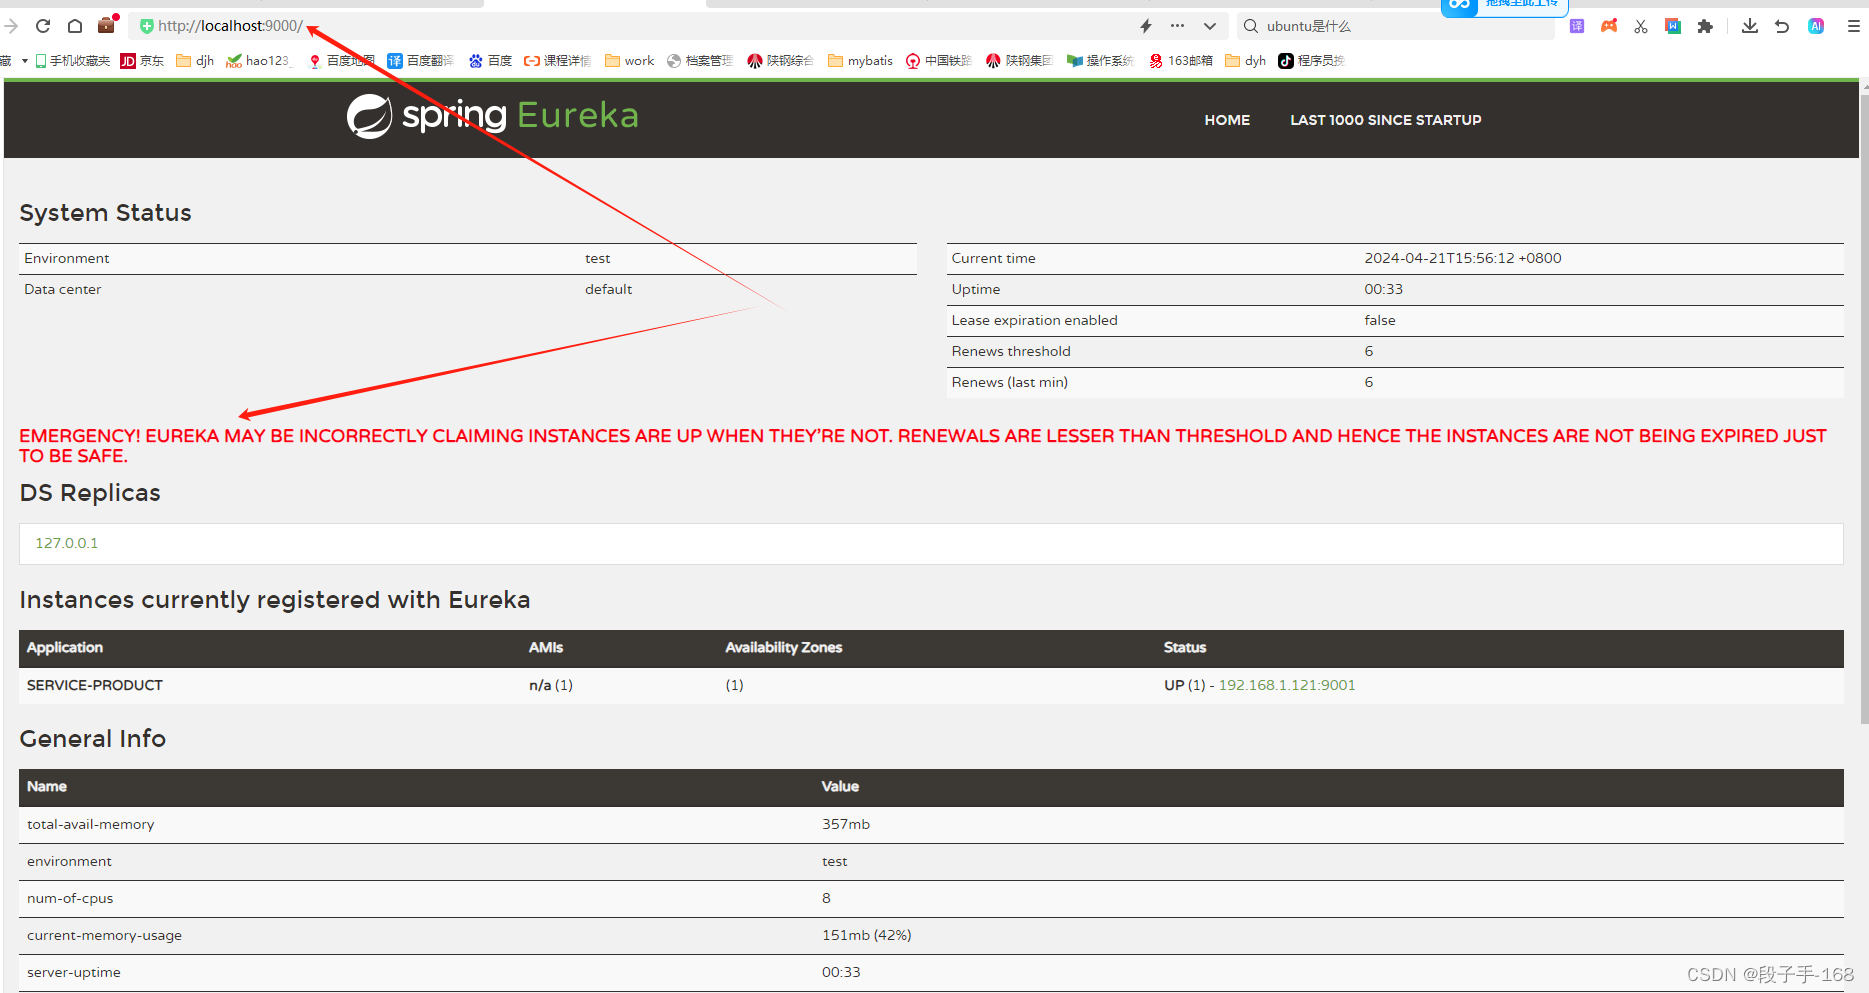
Task: Go to the browser home page icon
Action: click(x=75, y=26)
